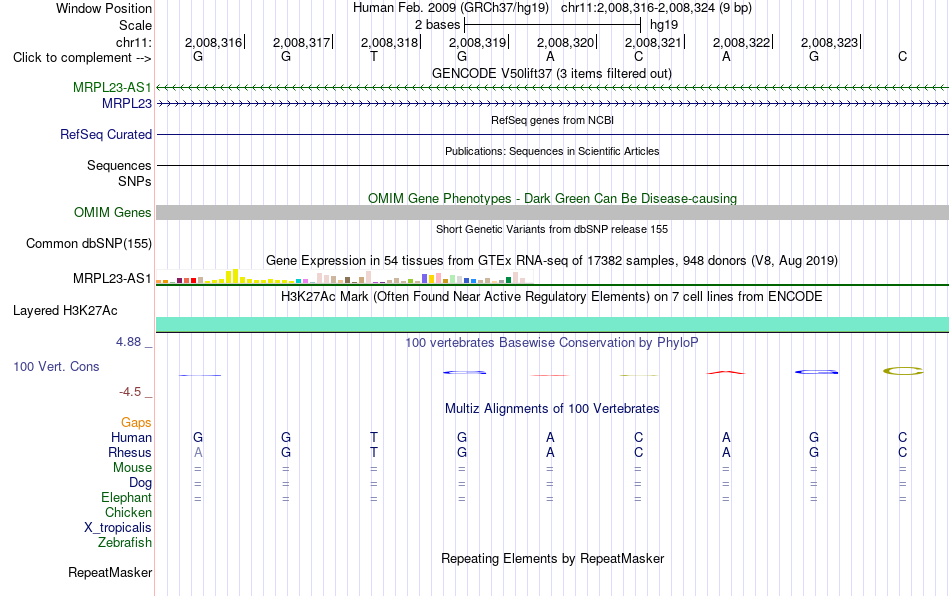This screenshot has height=596, width=950.
Task: Open the Short Genetic Variants from dbSNP title
Action: click(x=552, y=229)
